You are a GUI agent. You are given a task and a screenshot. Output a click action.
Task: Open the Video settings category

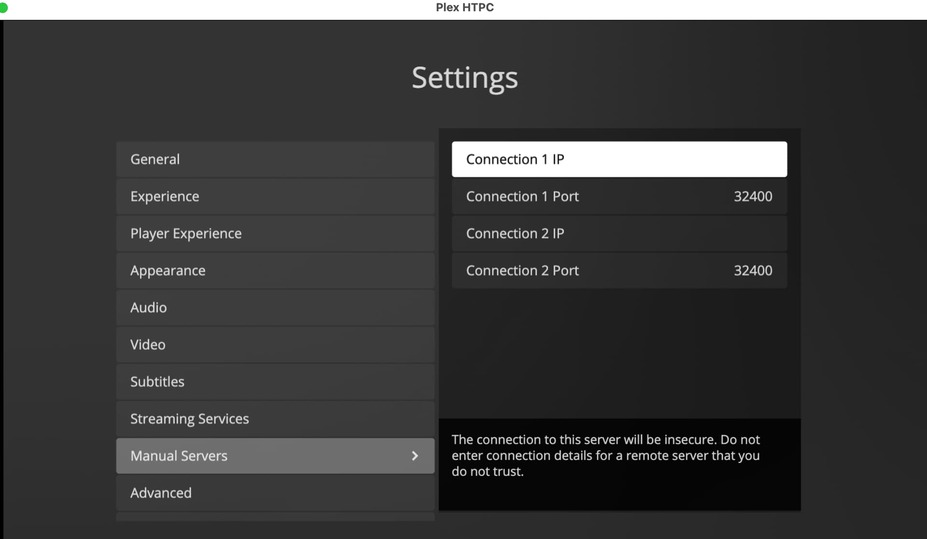[x=275, y=344]
